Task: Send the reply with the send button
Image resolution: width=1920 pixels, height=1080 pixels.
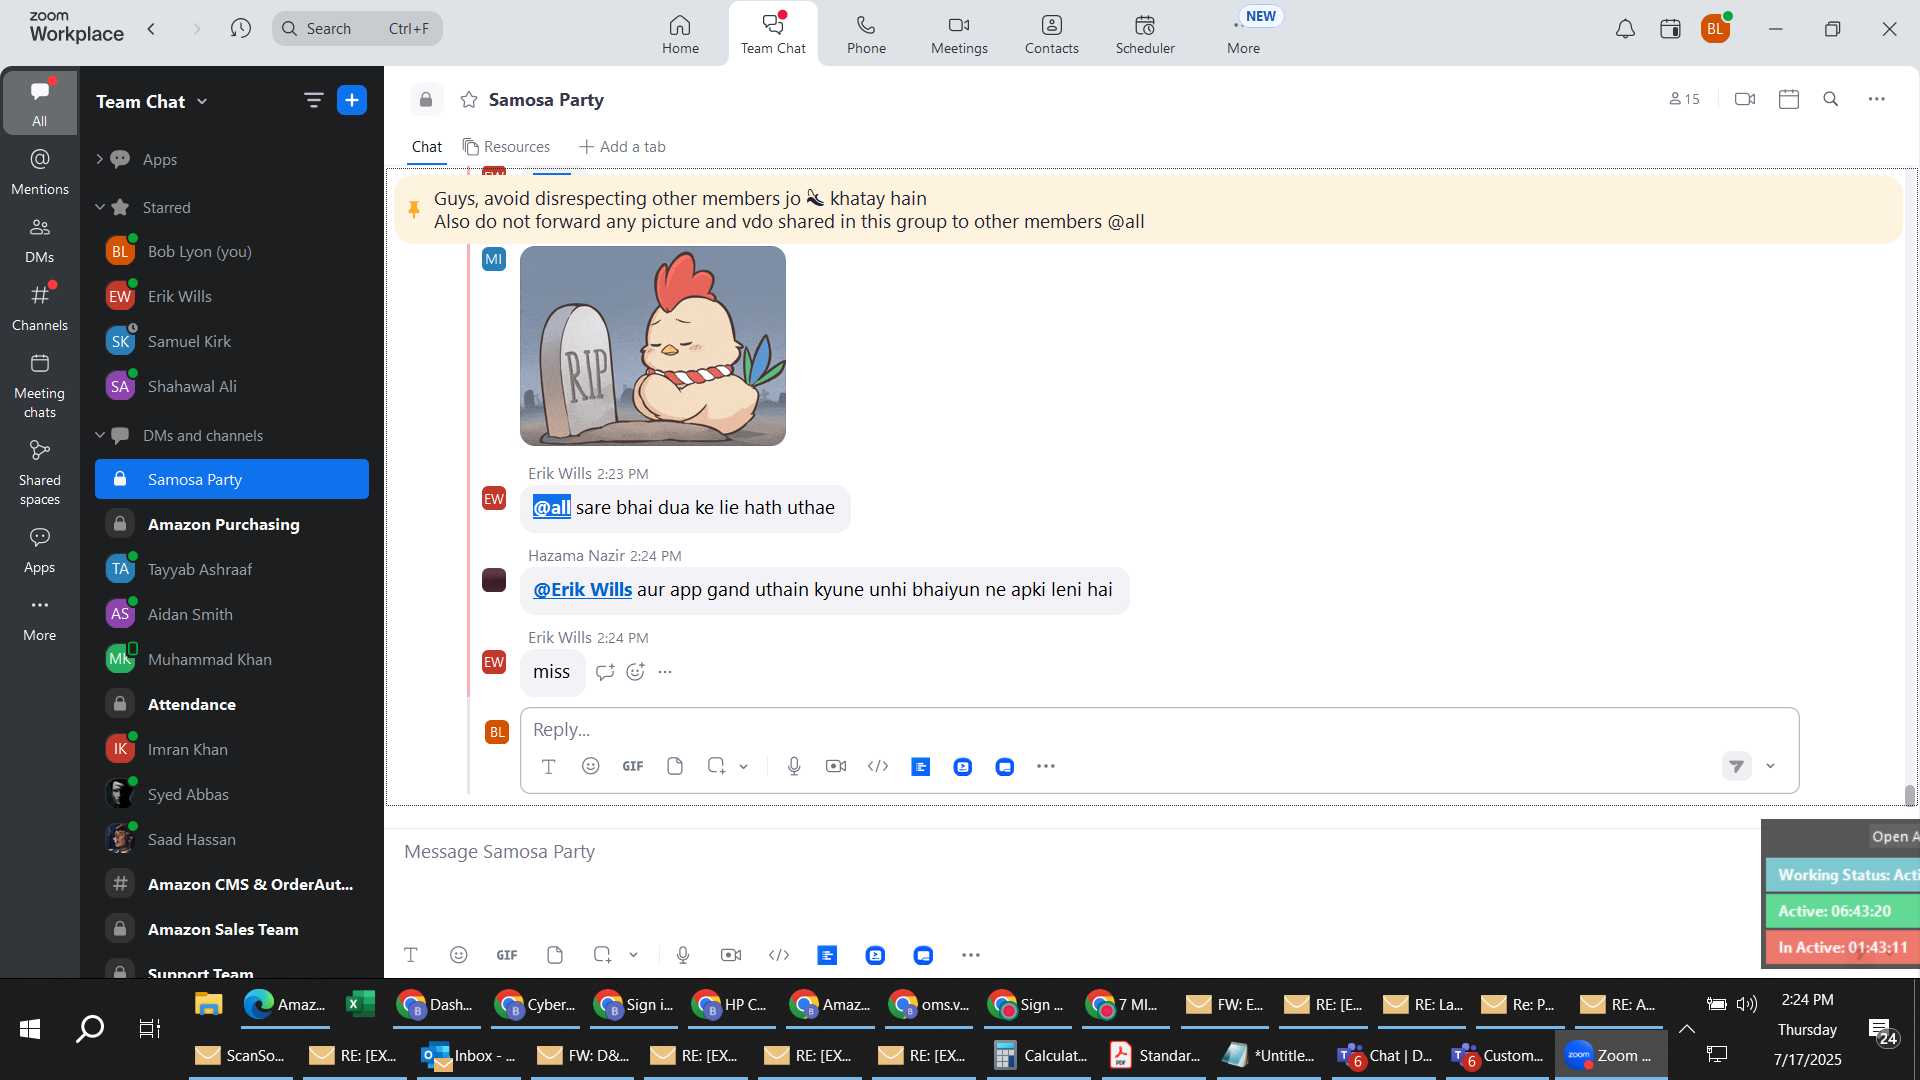Action: pyautogui.click(x=1737, y=767)
